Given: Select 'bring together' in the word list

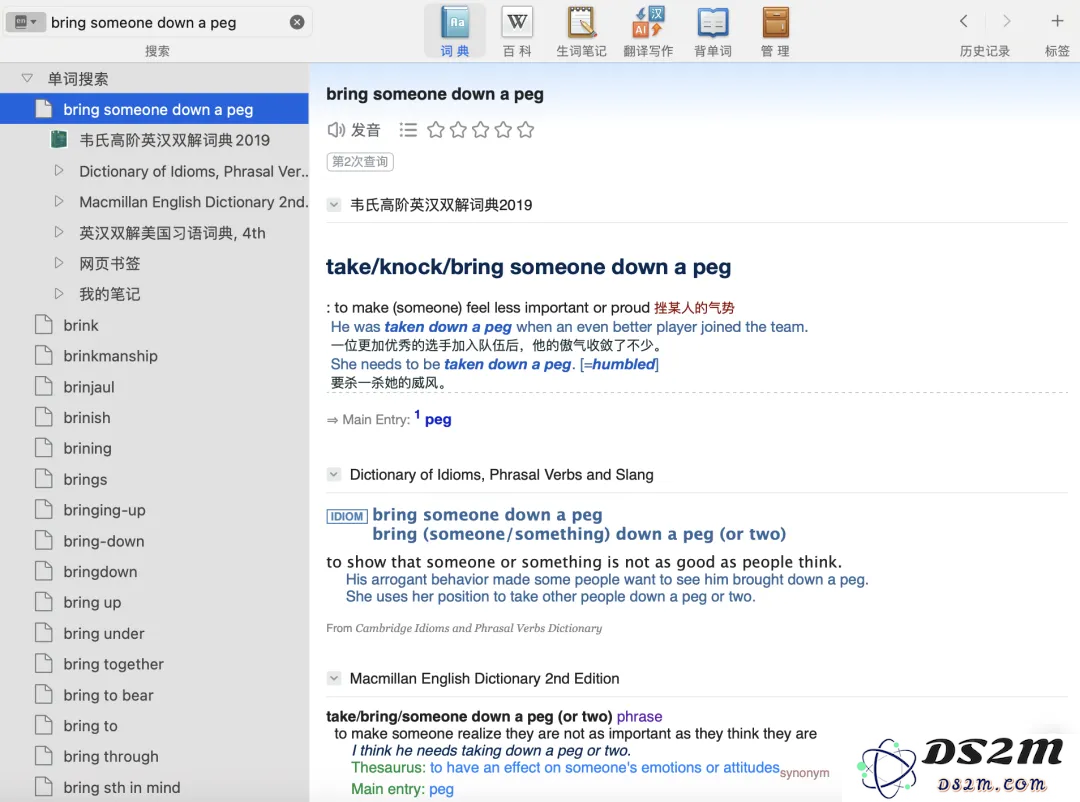Looking at the screenshot, I should coord(154,664).
